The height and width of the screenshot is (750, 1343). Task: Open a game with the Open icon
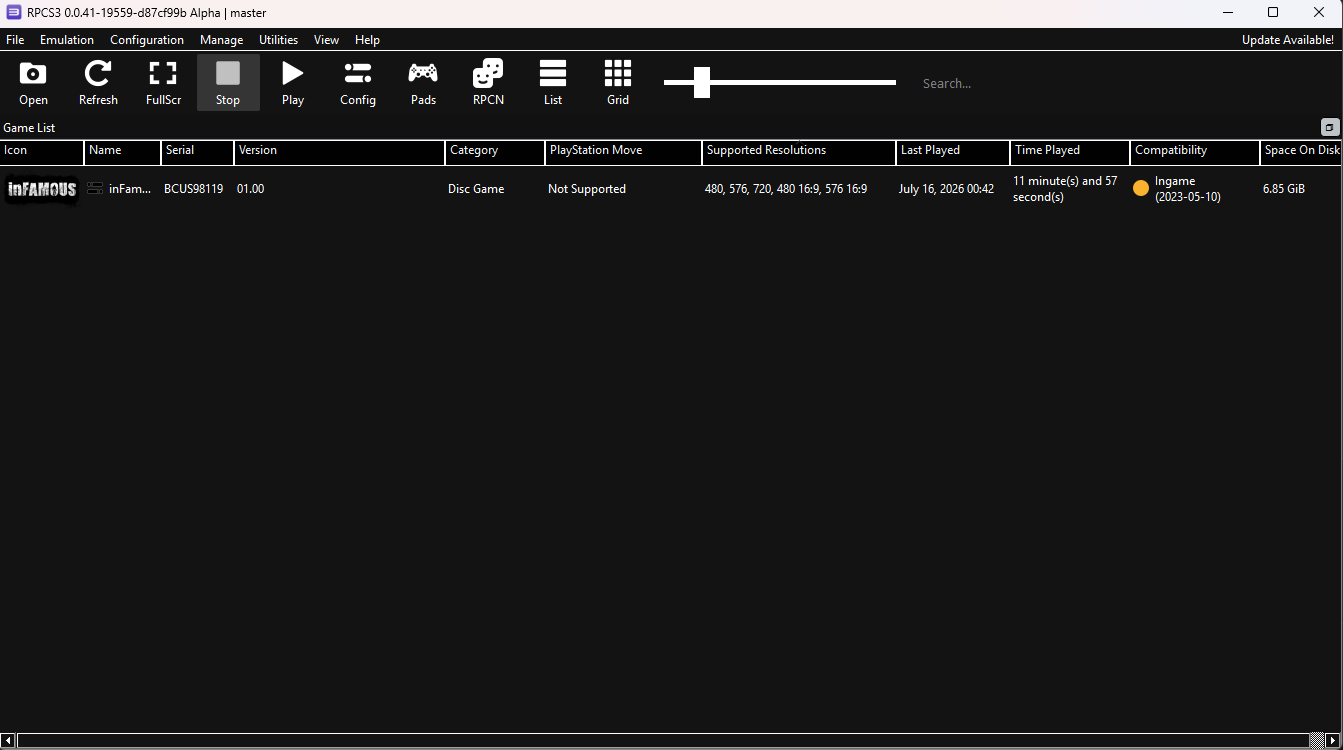click(x=33, y=82)
